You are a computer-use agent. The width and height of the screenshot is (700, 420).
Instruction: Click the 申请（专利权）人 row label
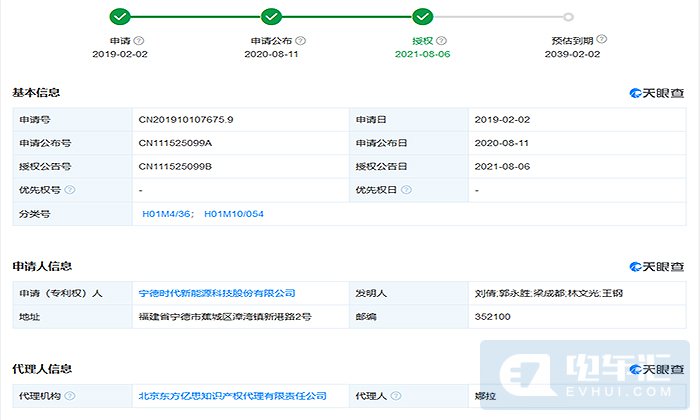(x=61, y=293)
